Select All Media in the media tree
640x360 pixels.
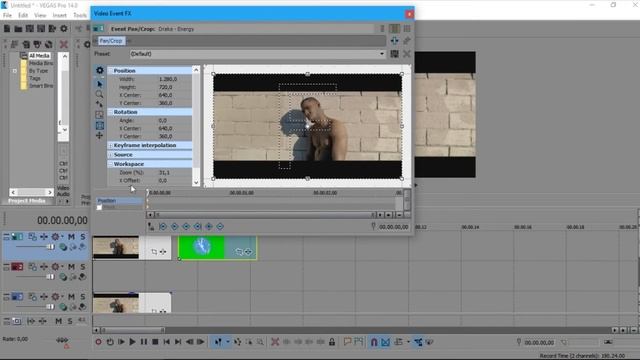pyautogui.click(x=39, y=56)
